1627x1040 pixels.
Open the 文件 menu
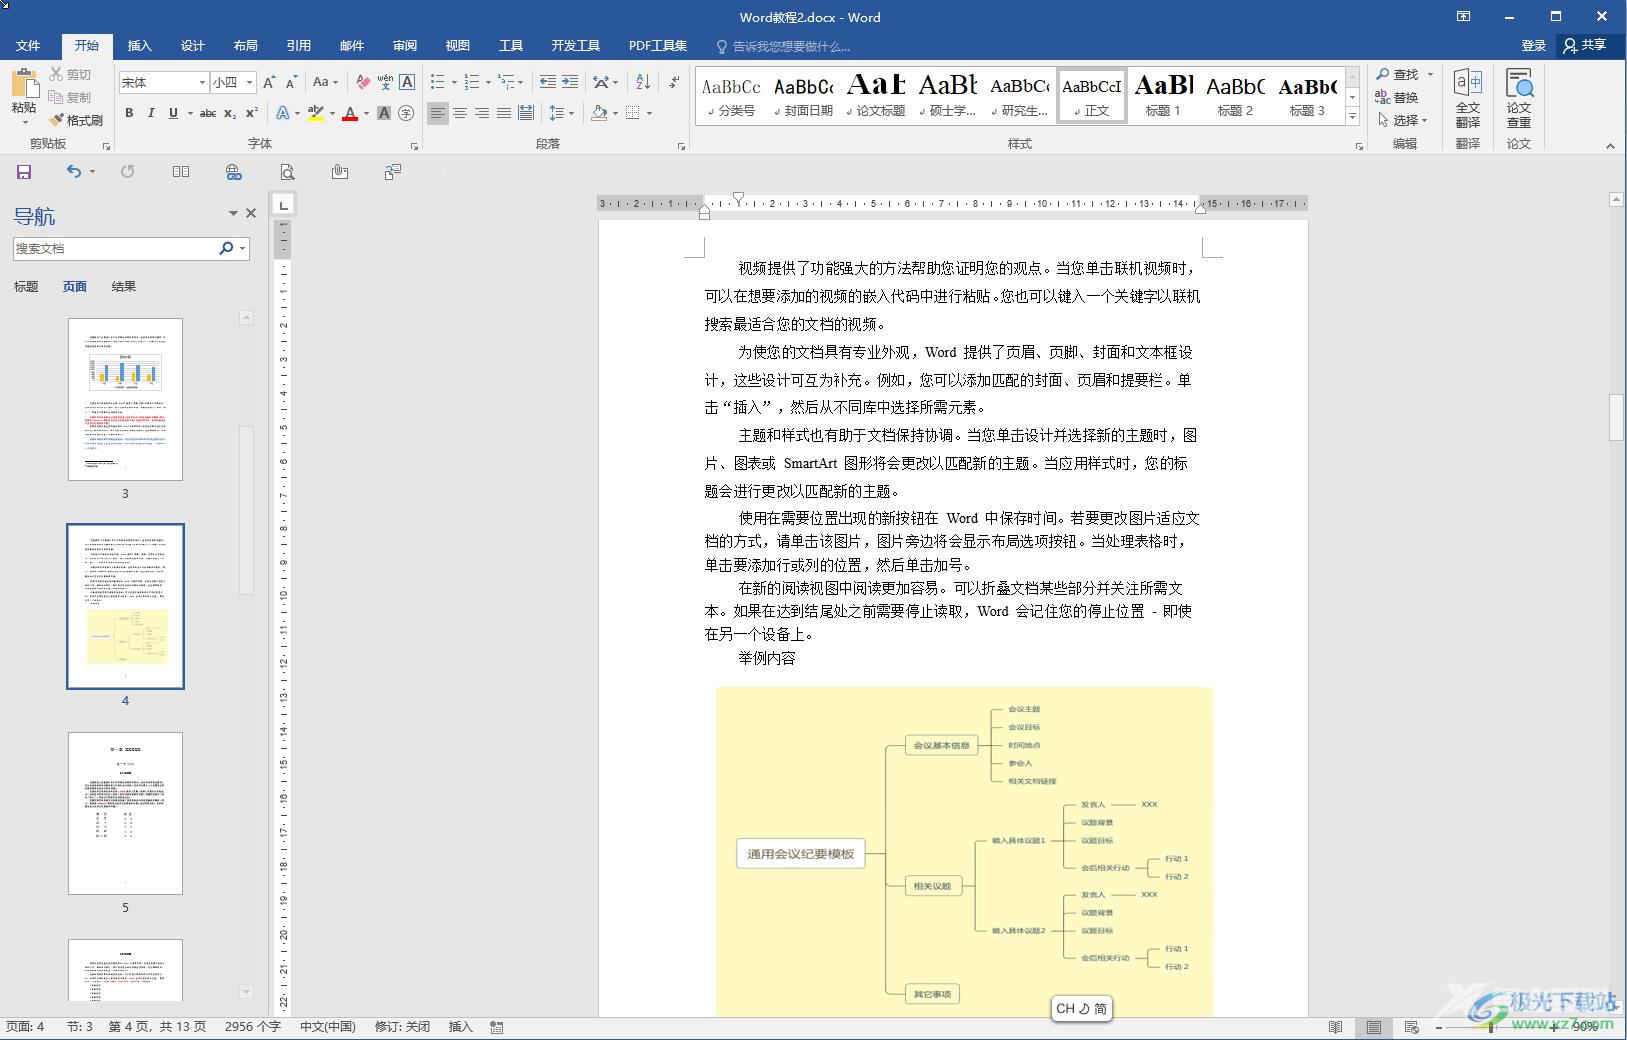(28, 46)
